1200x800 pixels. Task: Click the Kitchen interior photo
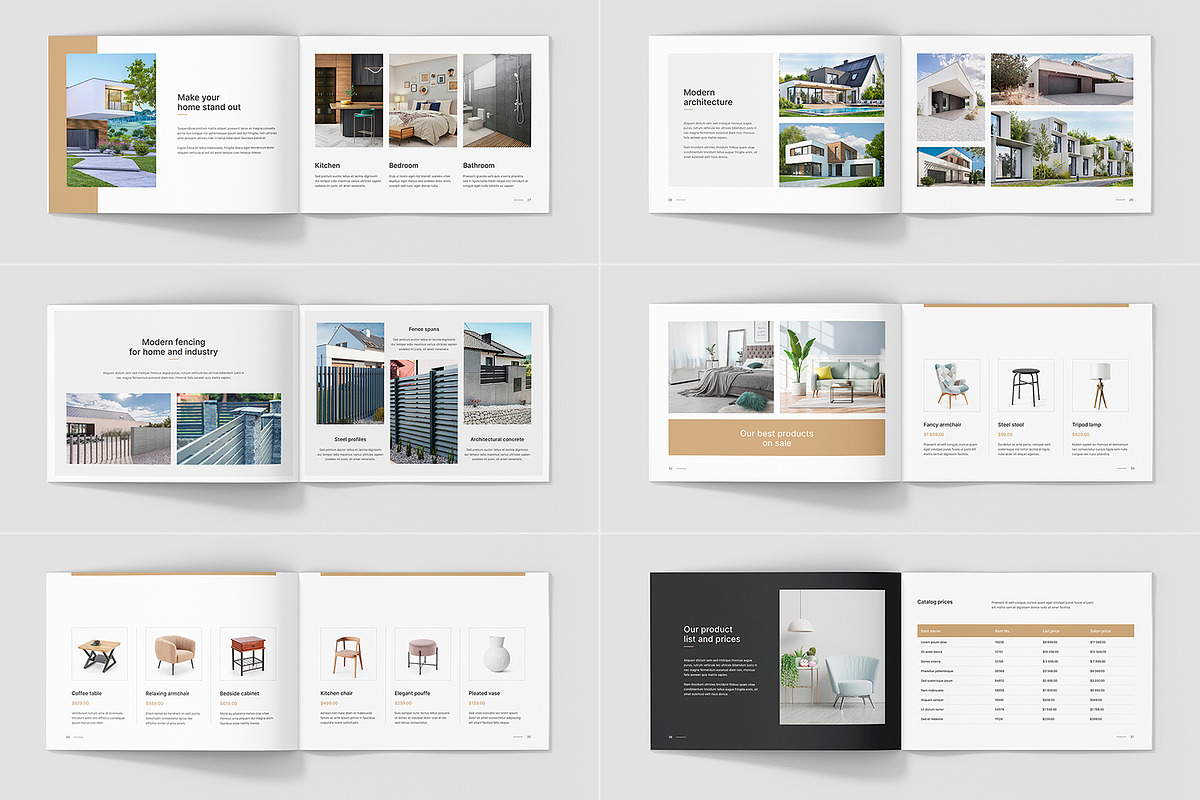pos(348,101)
